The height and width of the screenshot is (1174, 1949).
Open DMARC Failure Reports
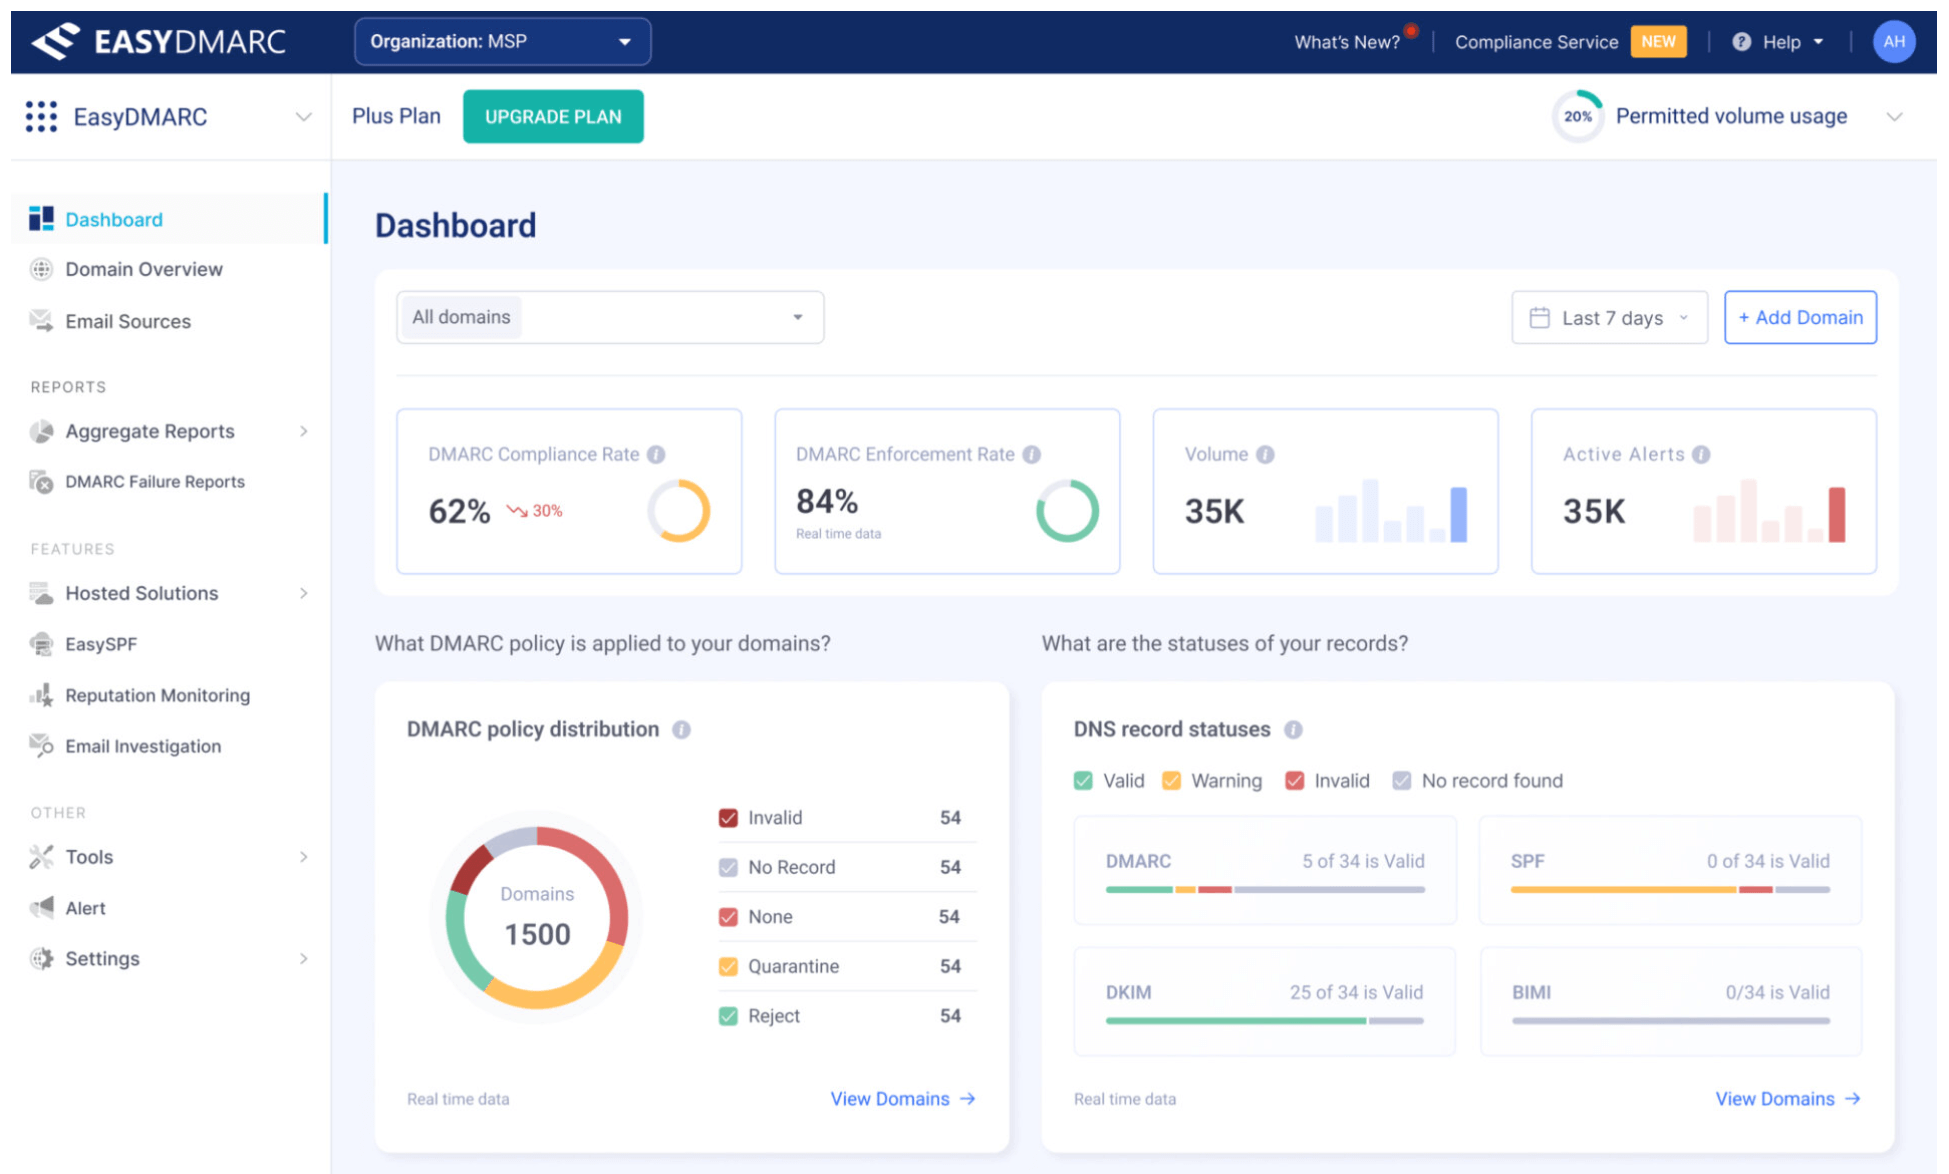(155, 482)
